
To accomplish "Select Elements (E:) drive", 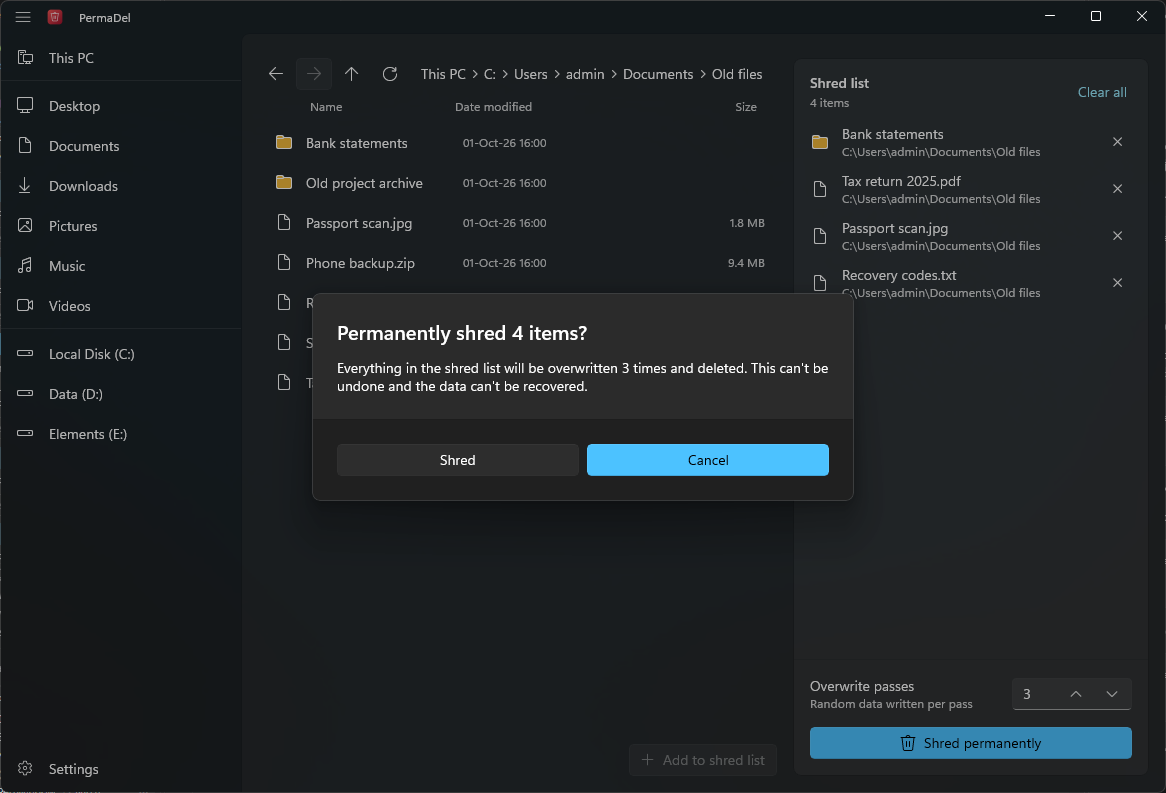I will click(x=120, y=434).
